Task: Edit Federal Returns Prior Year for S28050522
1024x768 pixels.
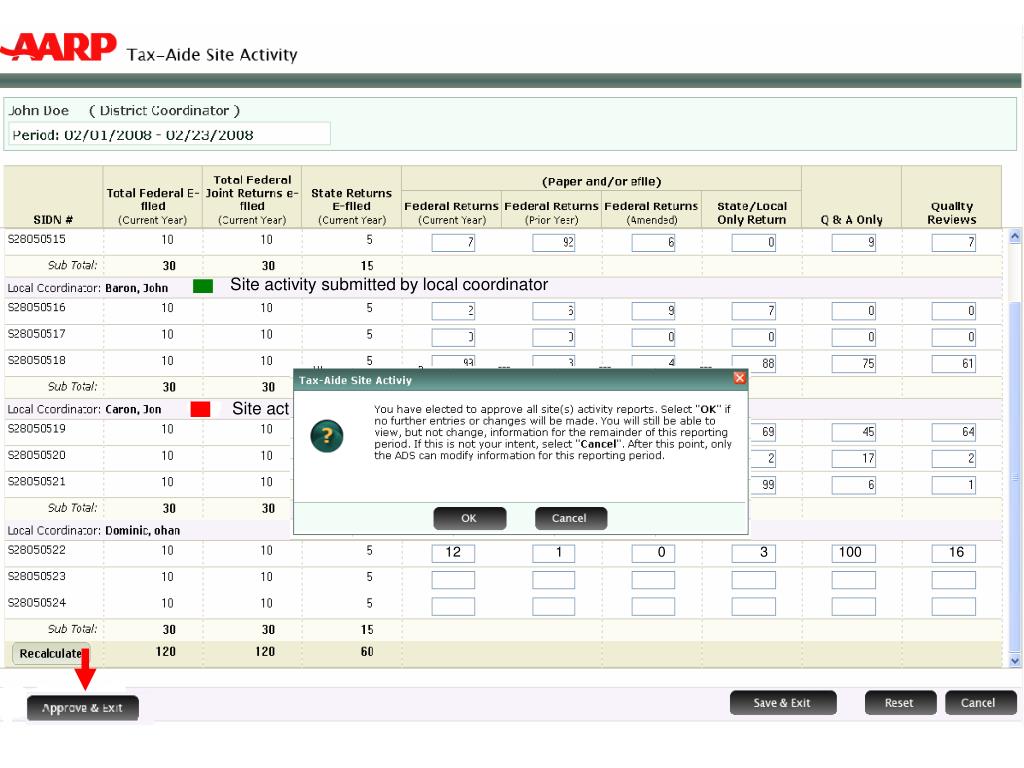Action: tap(554, 553)
